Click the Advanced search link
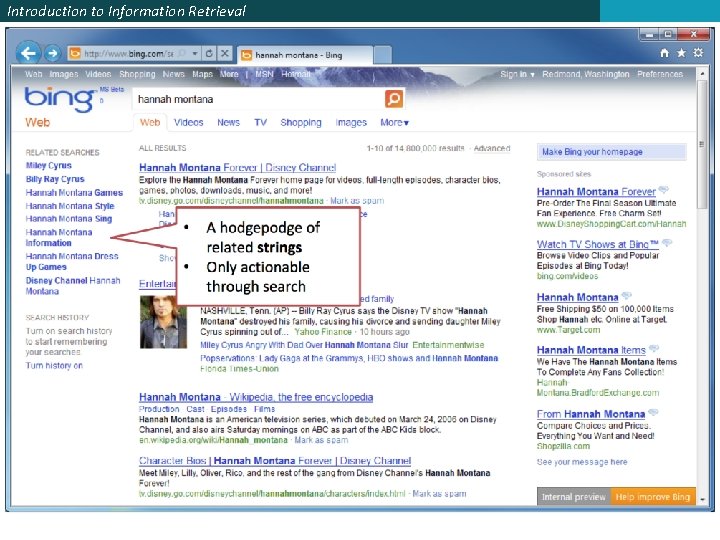The height and width of the screenshot is (540, 720). coord(492,148)
